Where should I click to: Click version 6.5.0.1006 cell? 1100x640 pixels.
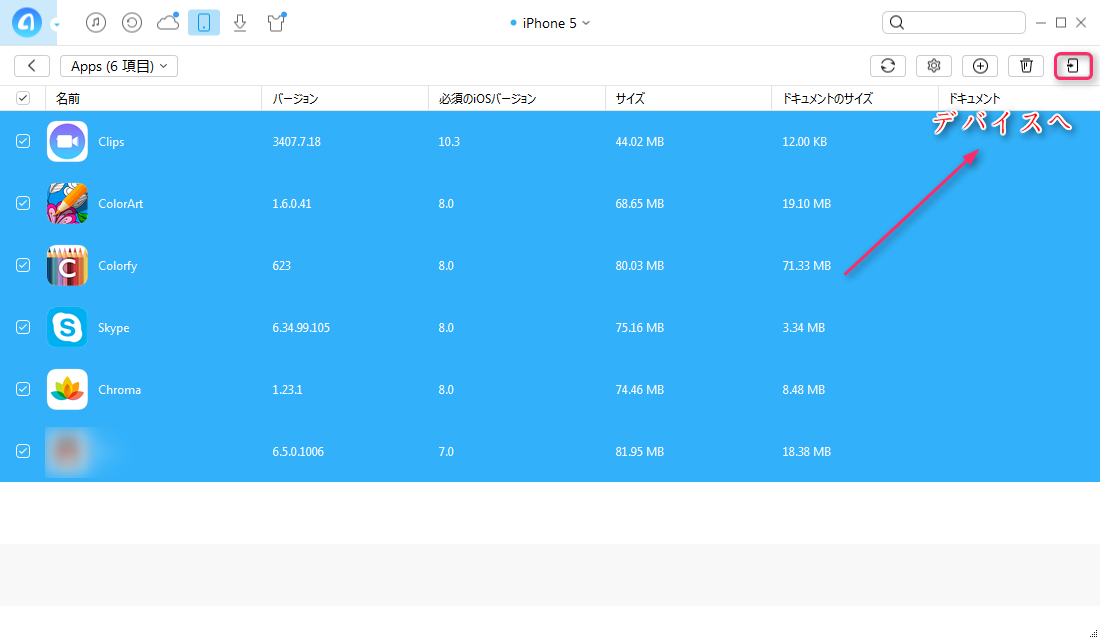pos(298,452)
